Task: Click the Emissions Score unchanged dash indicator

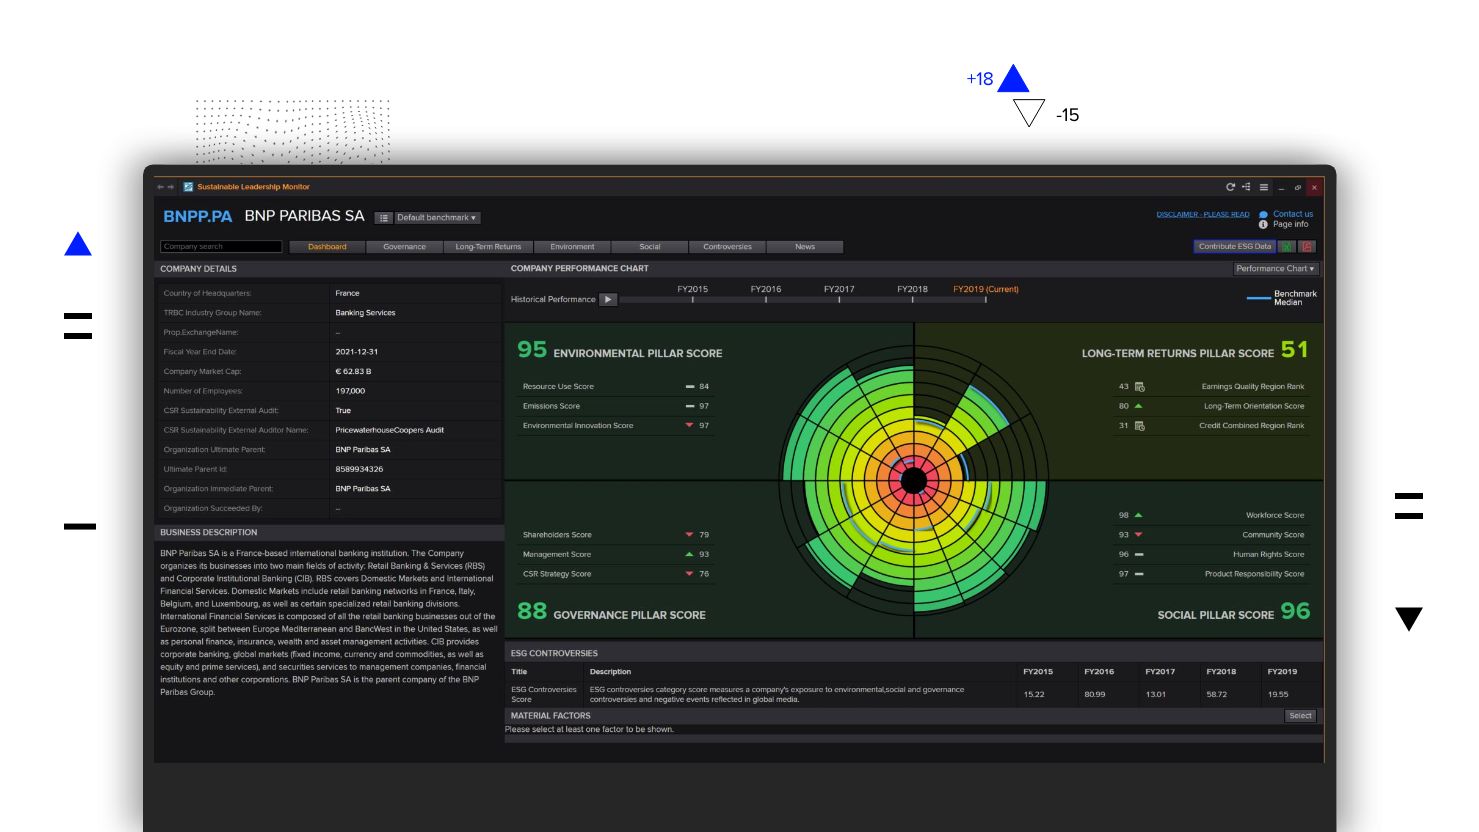Action: click(689, 406)
